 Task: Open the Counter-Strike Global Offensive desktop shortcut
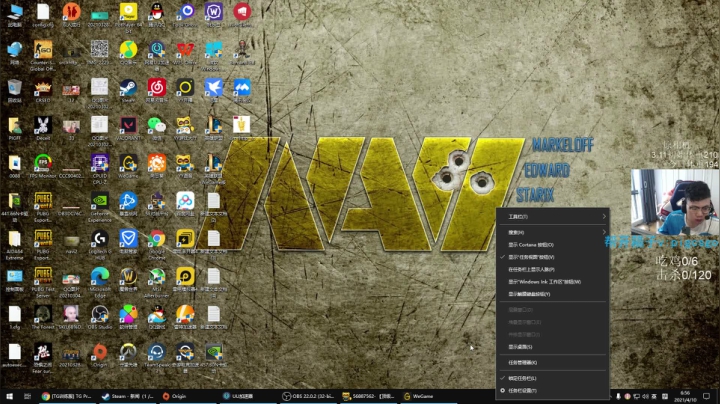[x=43, y=54]
